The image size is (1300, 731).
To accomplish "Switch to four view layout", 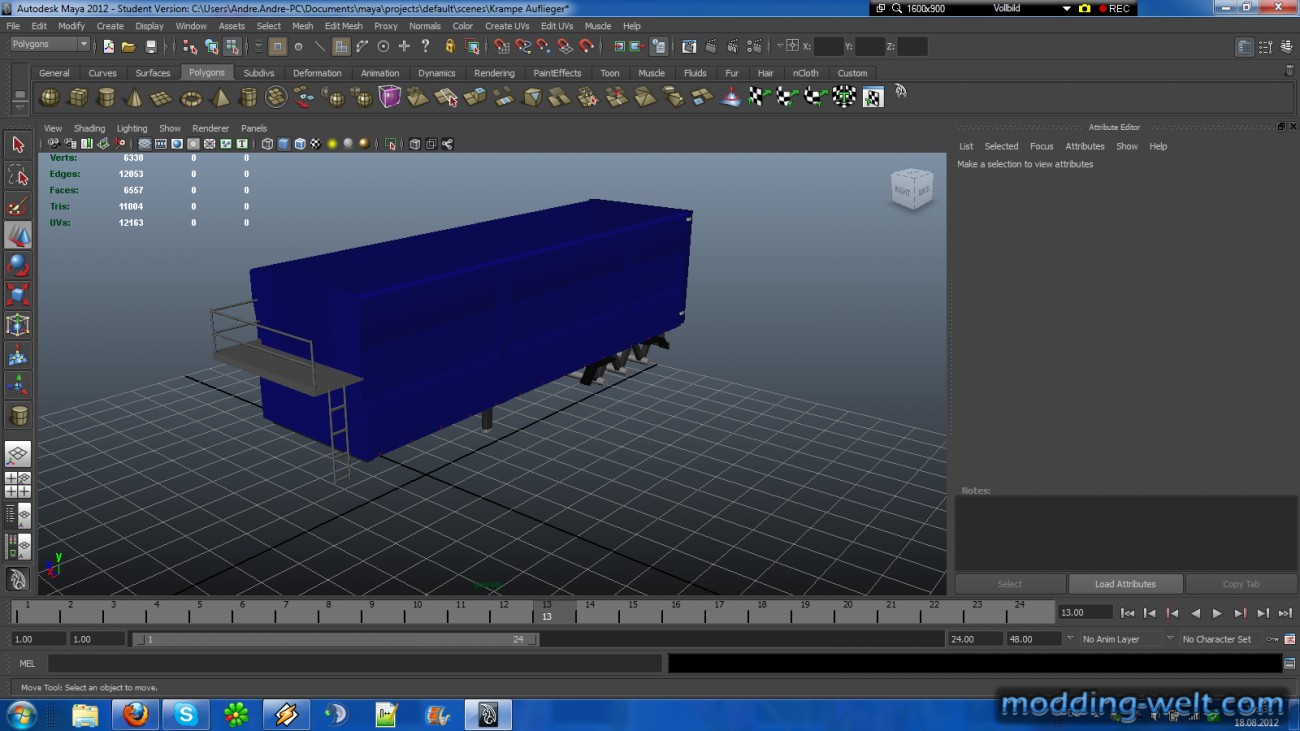I will pyautogui.click(x=18, y=485).
